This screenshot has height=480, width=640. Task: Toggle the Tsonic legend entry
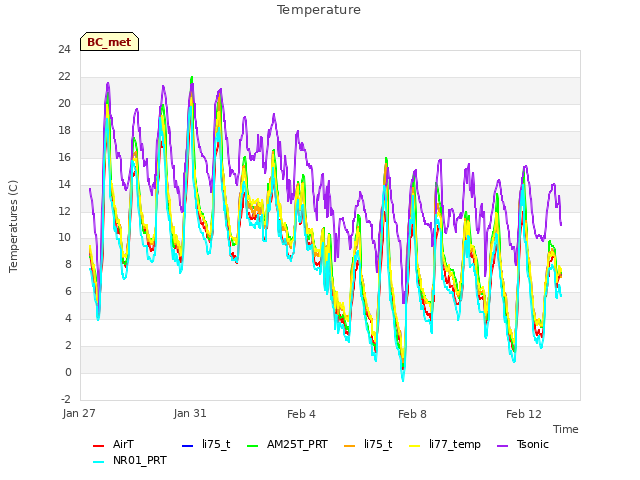pyautogui.click(x=523, y=444)
